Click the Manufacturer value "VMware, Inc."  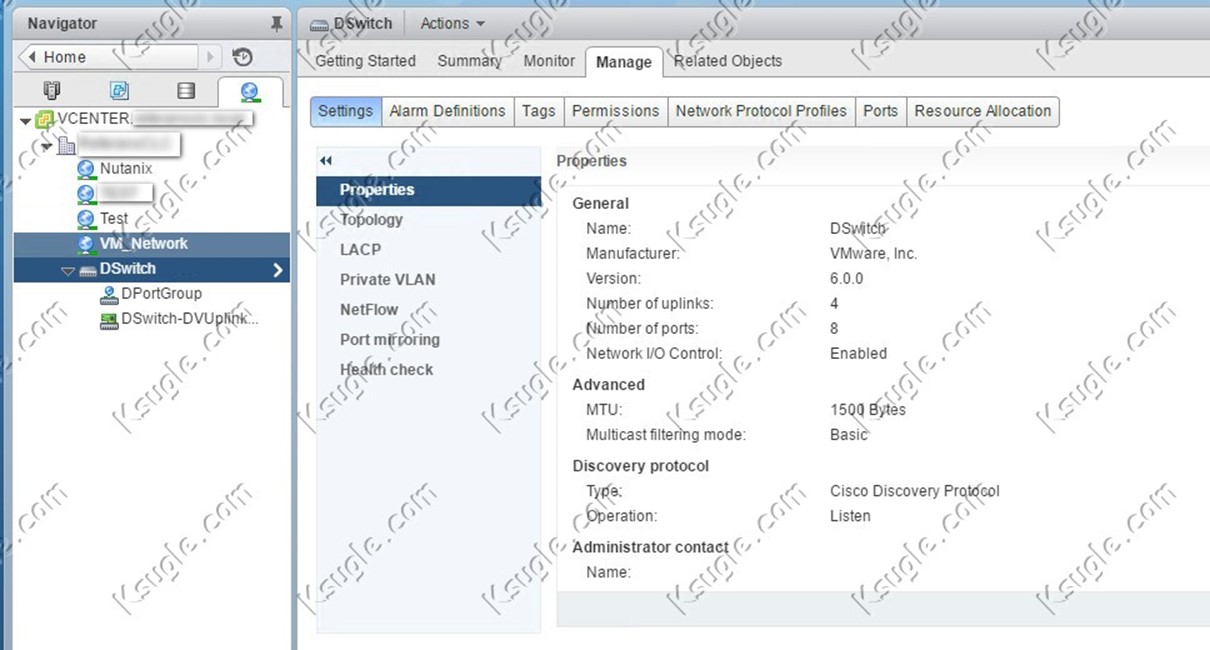click(873, 254)
